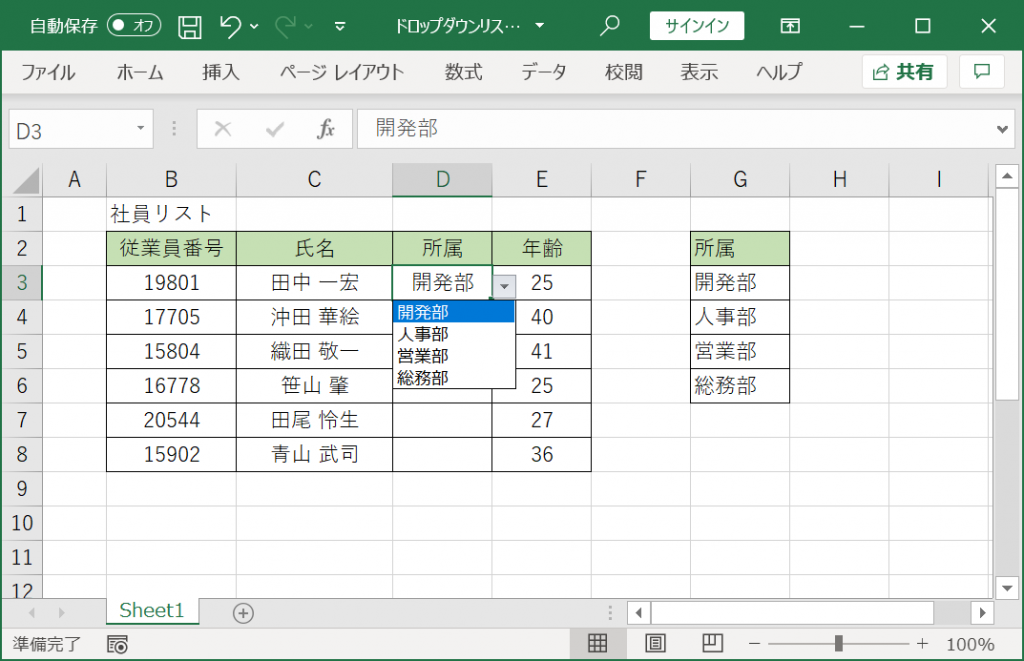Click the Name Box showing D3
The image size is (1024, 661).
tap(71, 130)
